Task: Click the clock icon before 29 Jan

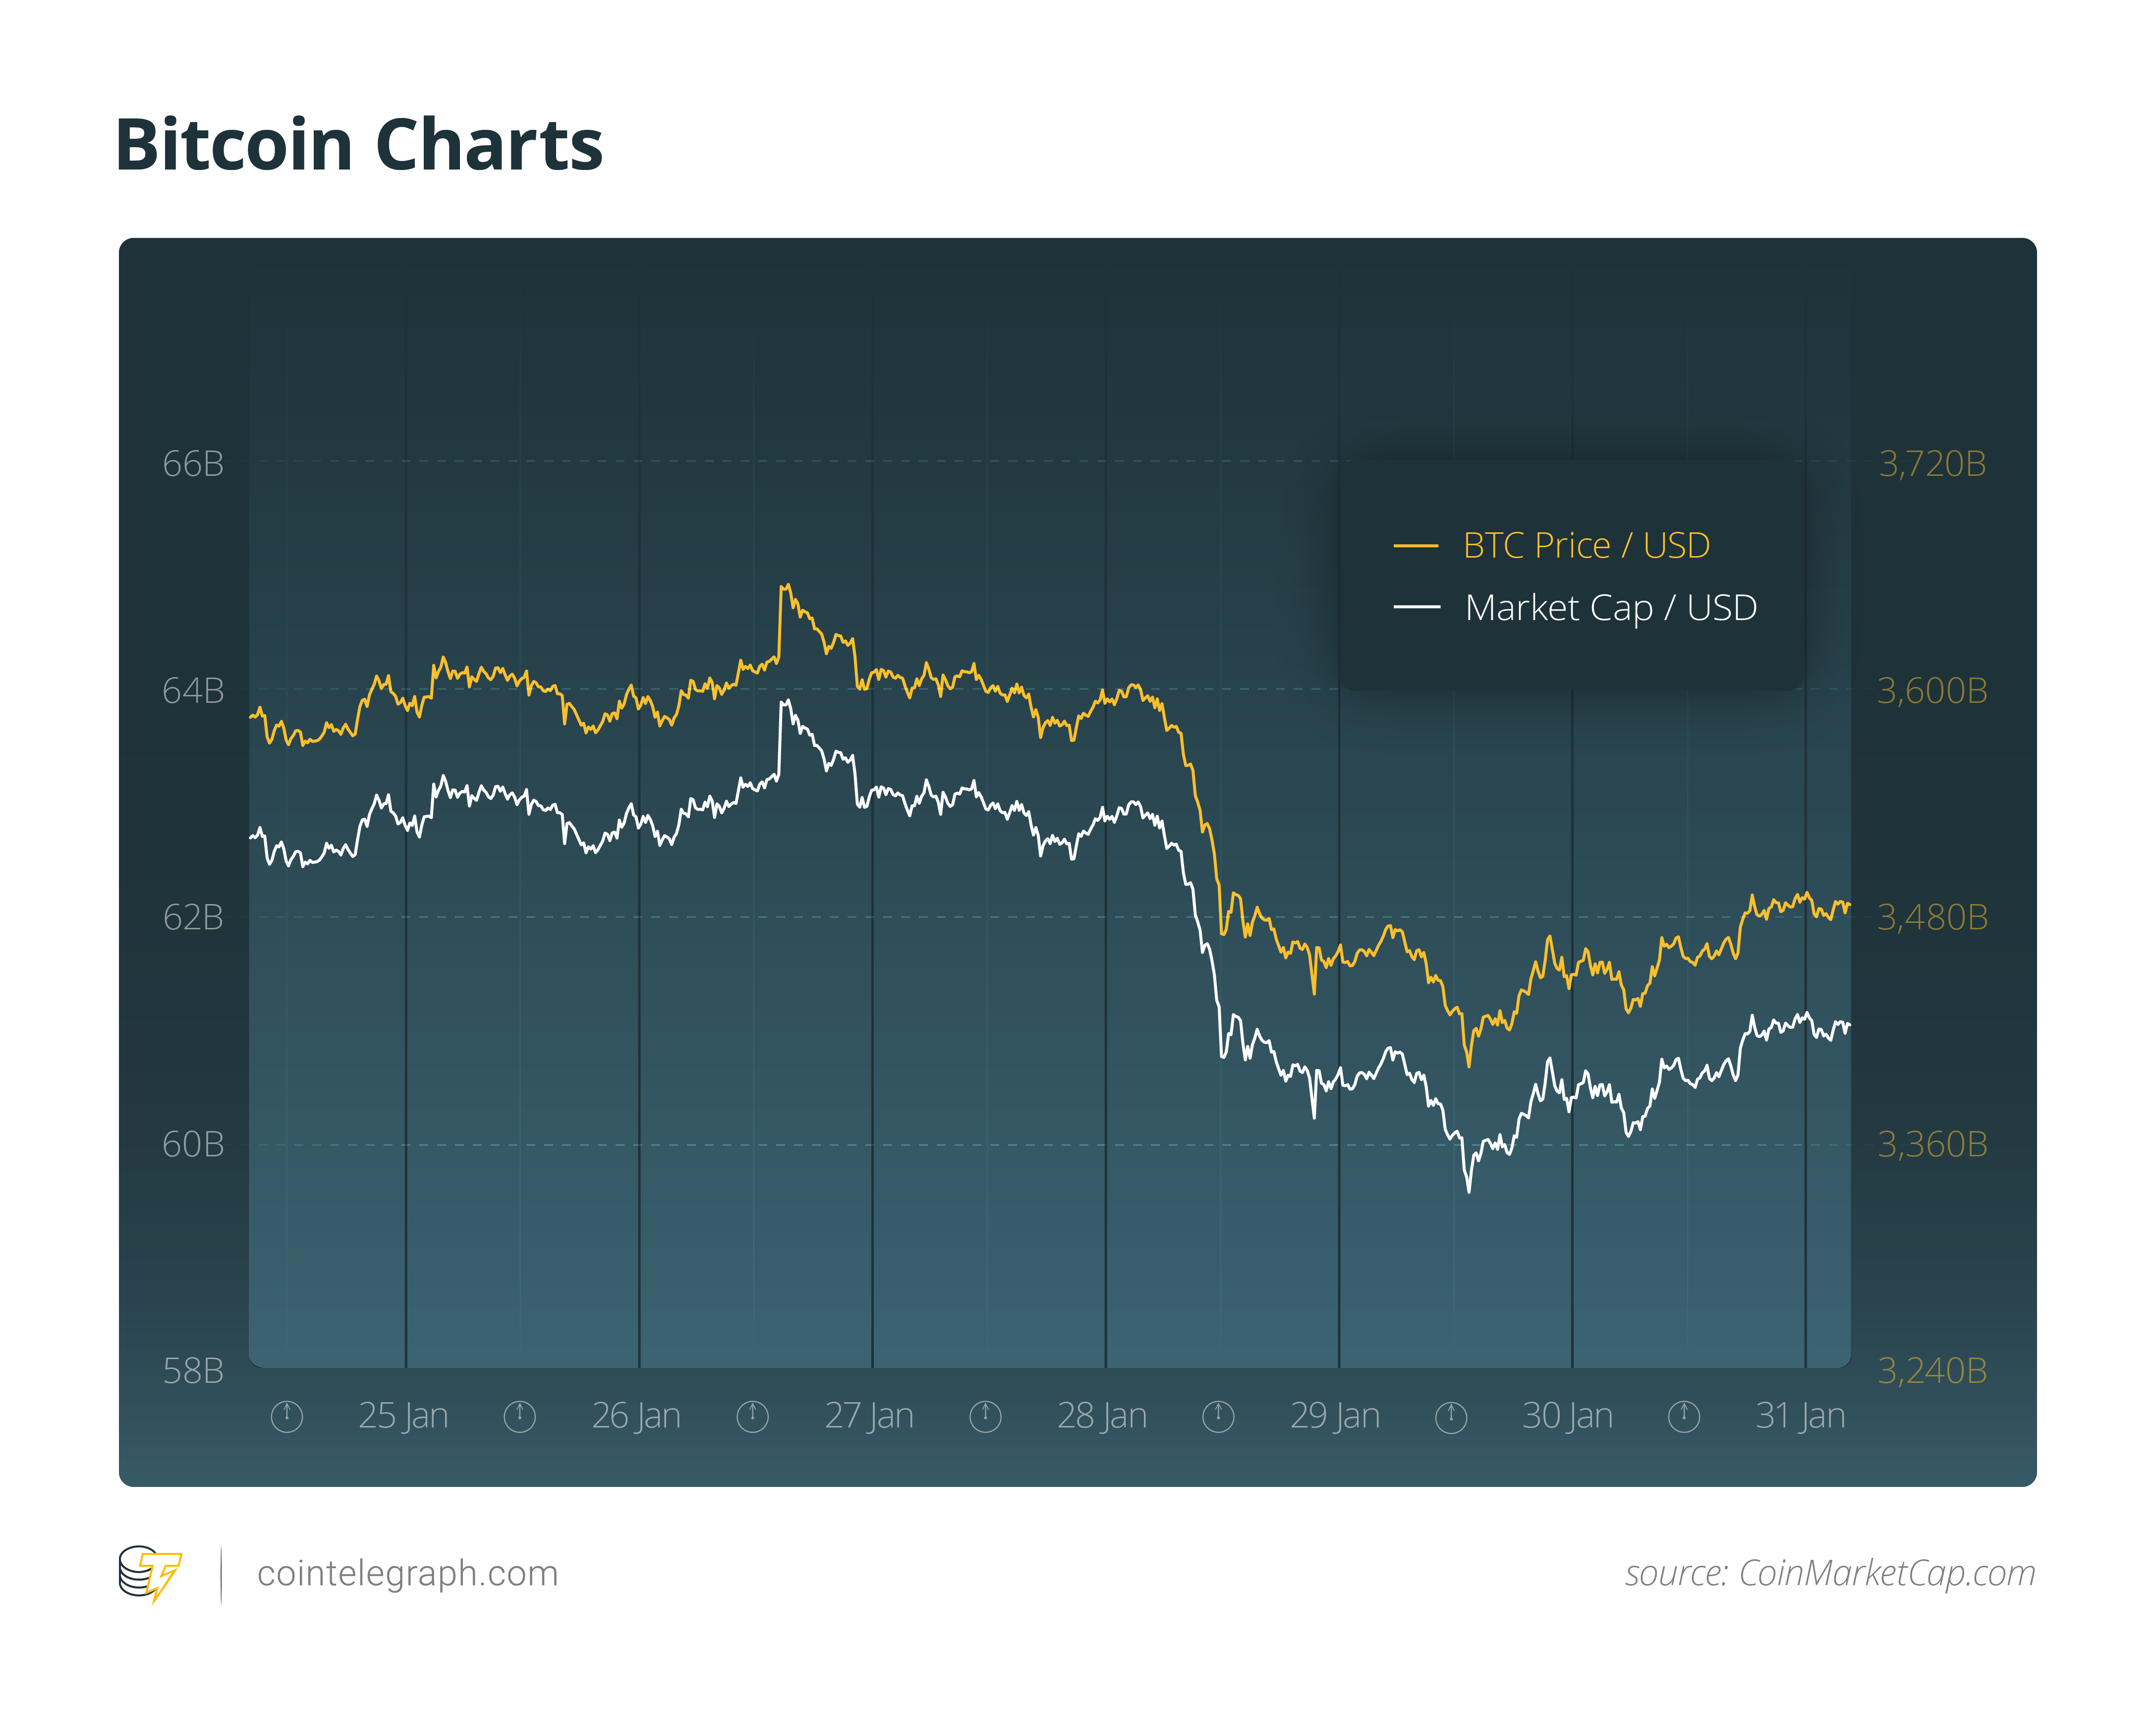Action: pyautogui.click(x=1218, y=1416)
